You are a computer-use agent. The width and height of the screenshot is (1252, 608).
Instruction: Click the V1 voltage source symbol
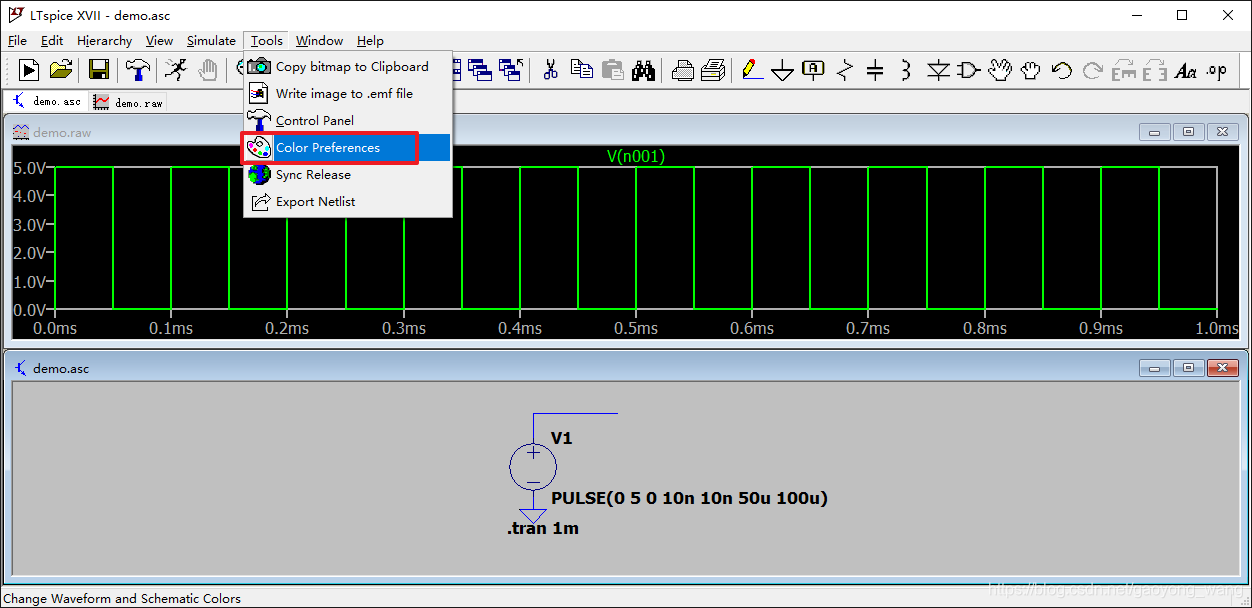coord(533,467)
